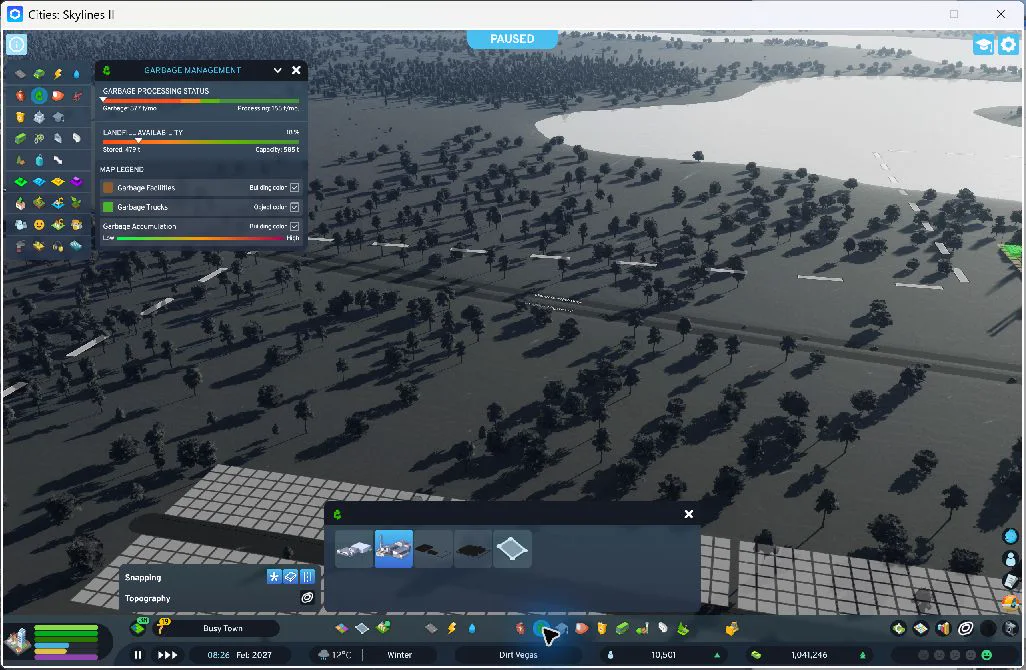Open the Roads infoview icon in left grid
Image resolution: width=1026 pixels, height=670 pixels.
coord(20,74)
